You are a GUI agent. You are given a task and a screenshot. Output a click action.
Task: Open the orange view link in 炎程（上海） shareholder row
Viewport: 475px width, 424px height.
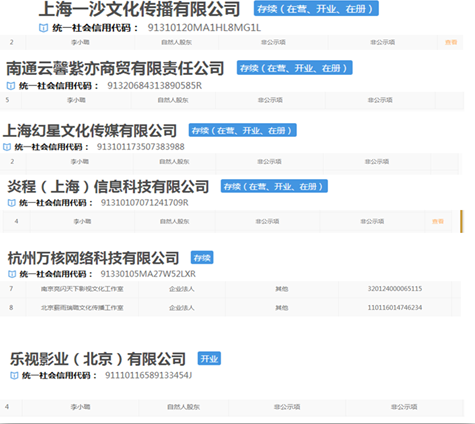pos(438,221)
